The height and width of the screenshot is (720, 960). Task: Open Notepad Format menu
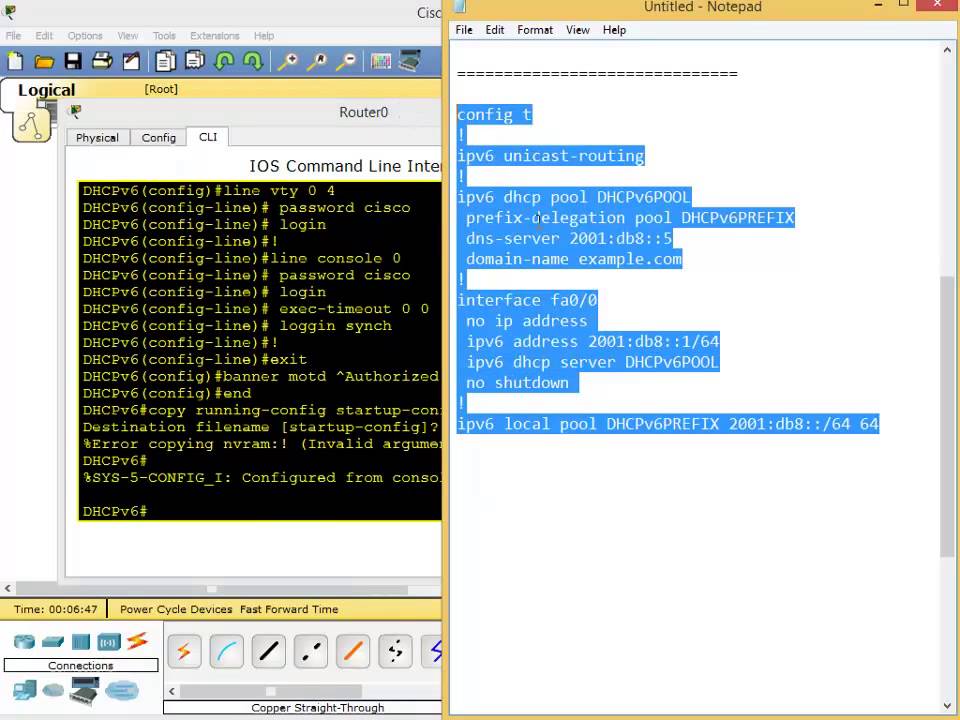pyautogui.click(x=535, y=30)
